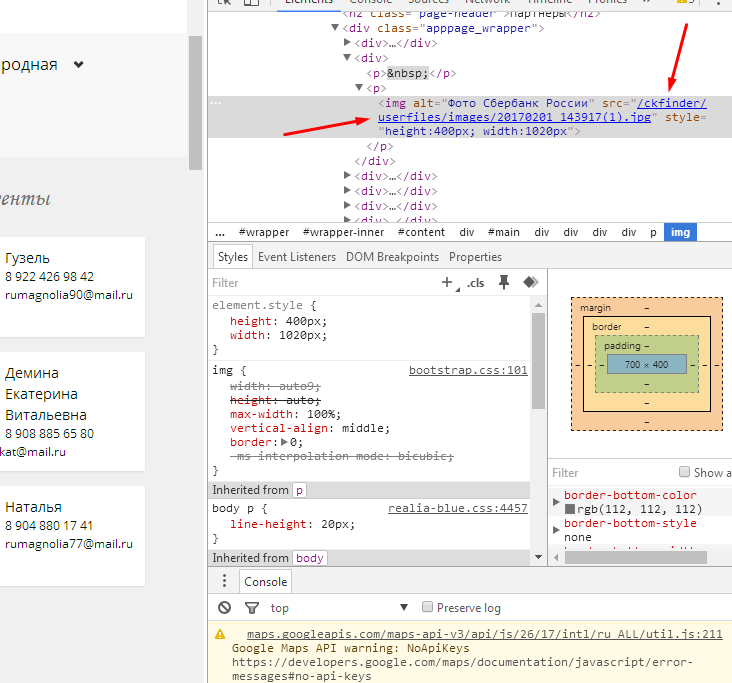Click phone number 8 908 885 65 80

tap(49, 434)
